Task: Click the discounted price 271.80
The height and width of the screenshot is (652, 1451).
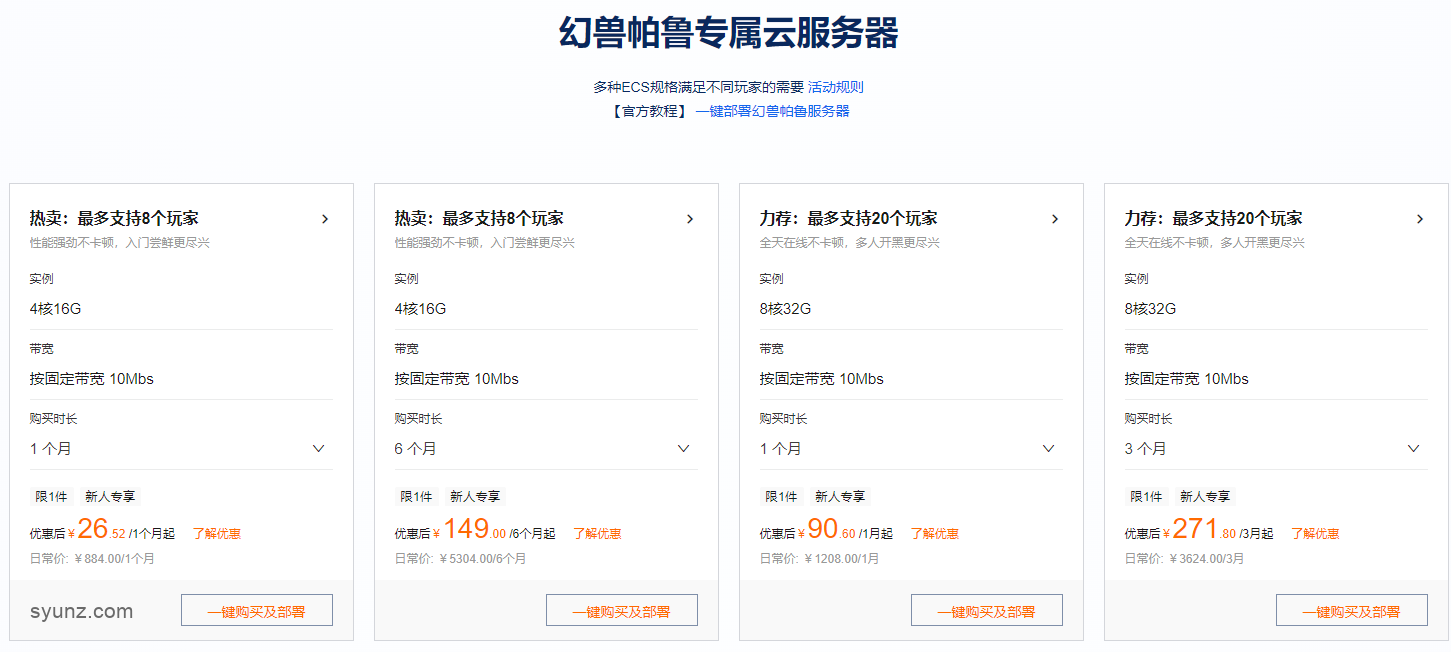Action: click(1204, 529)
